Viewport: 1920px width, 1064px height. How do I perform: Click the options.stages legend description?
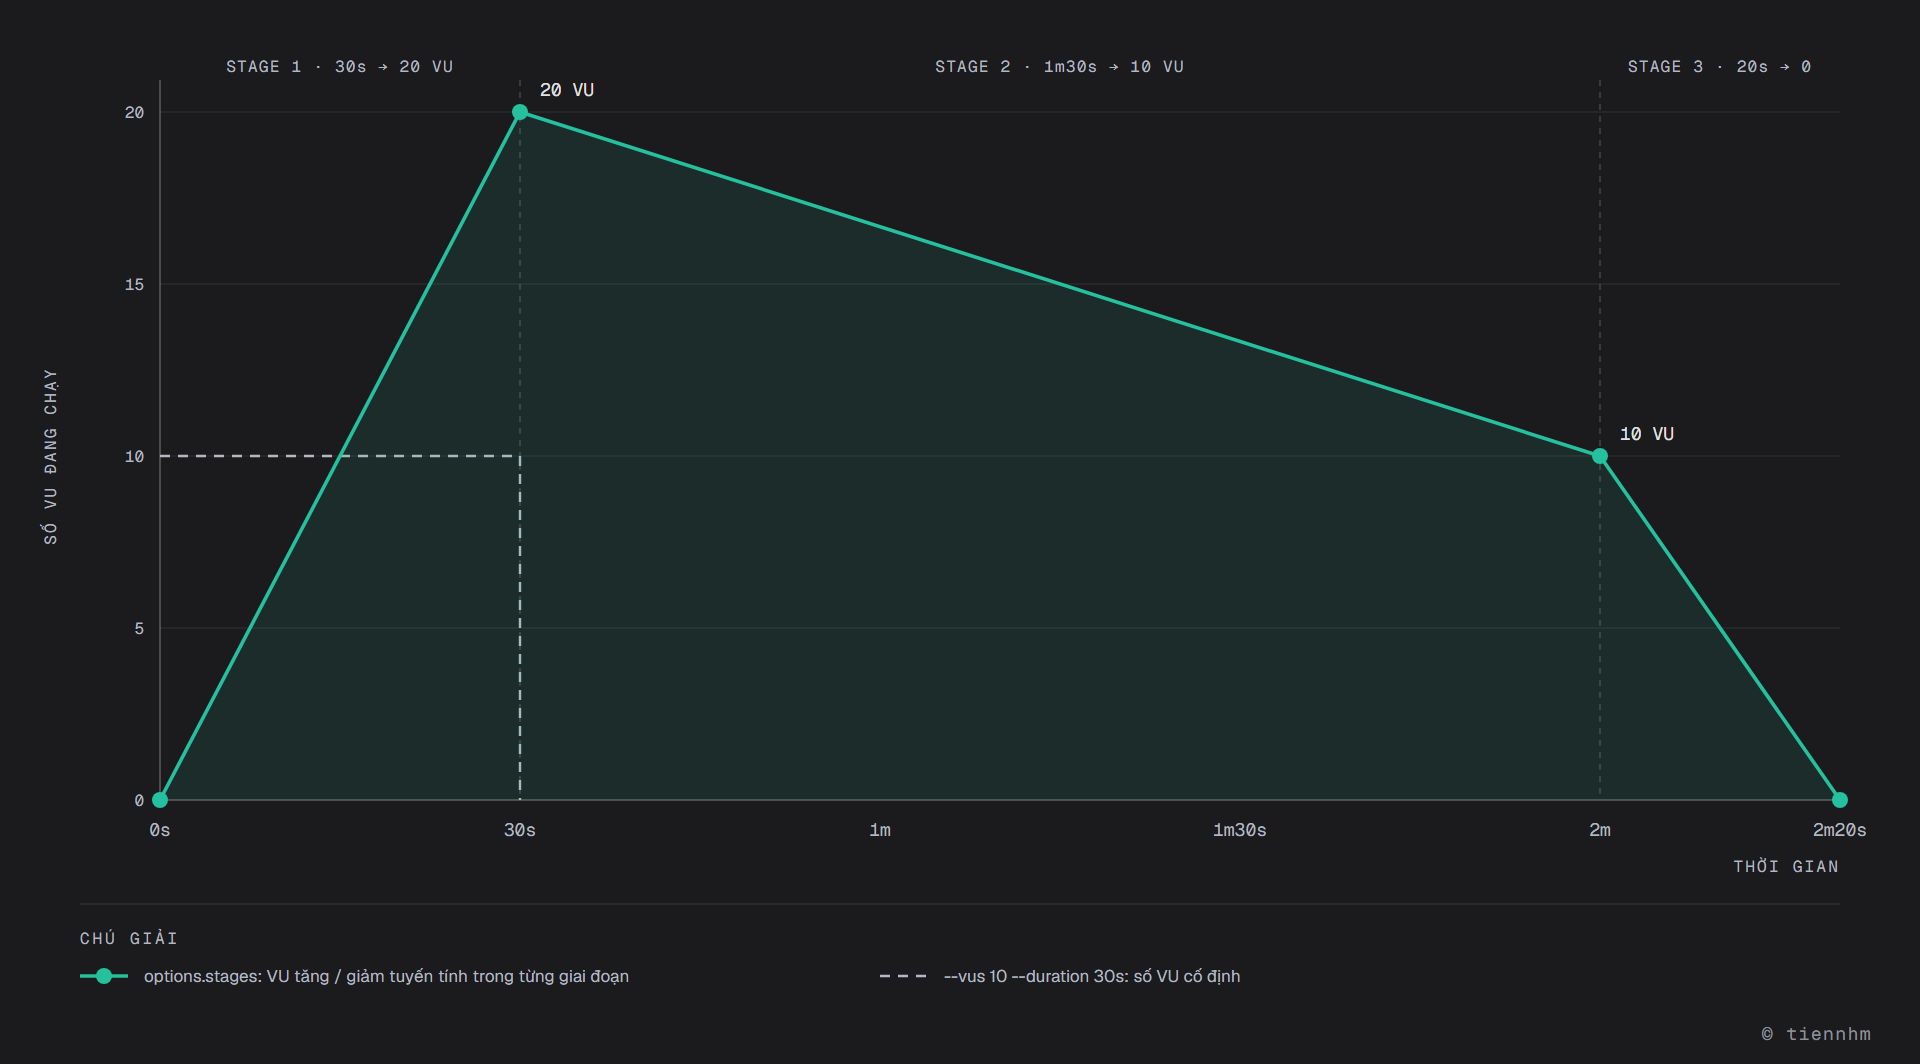[x=386, y=976]
